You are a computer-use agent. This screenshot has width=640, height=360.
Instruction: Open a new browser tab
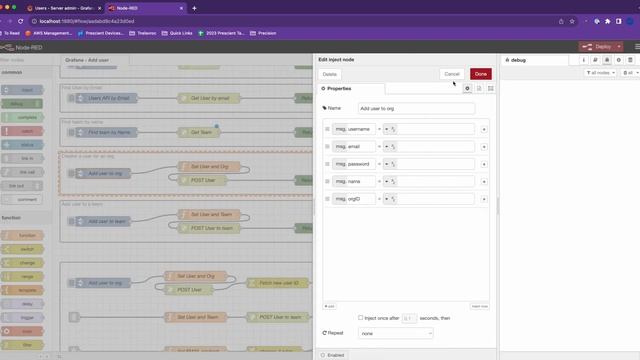click(x=194, y=8)
